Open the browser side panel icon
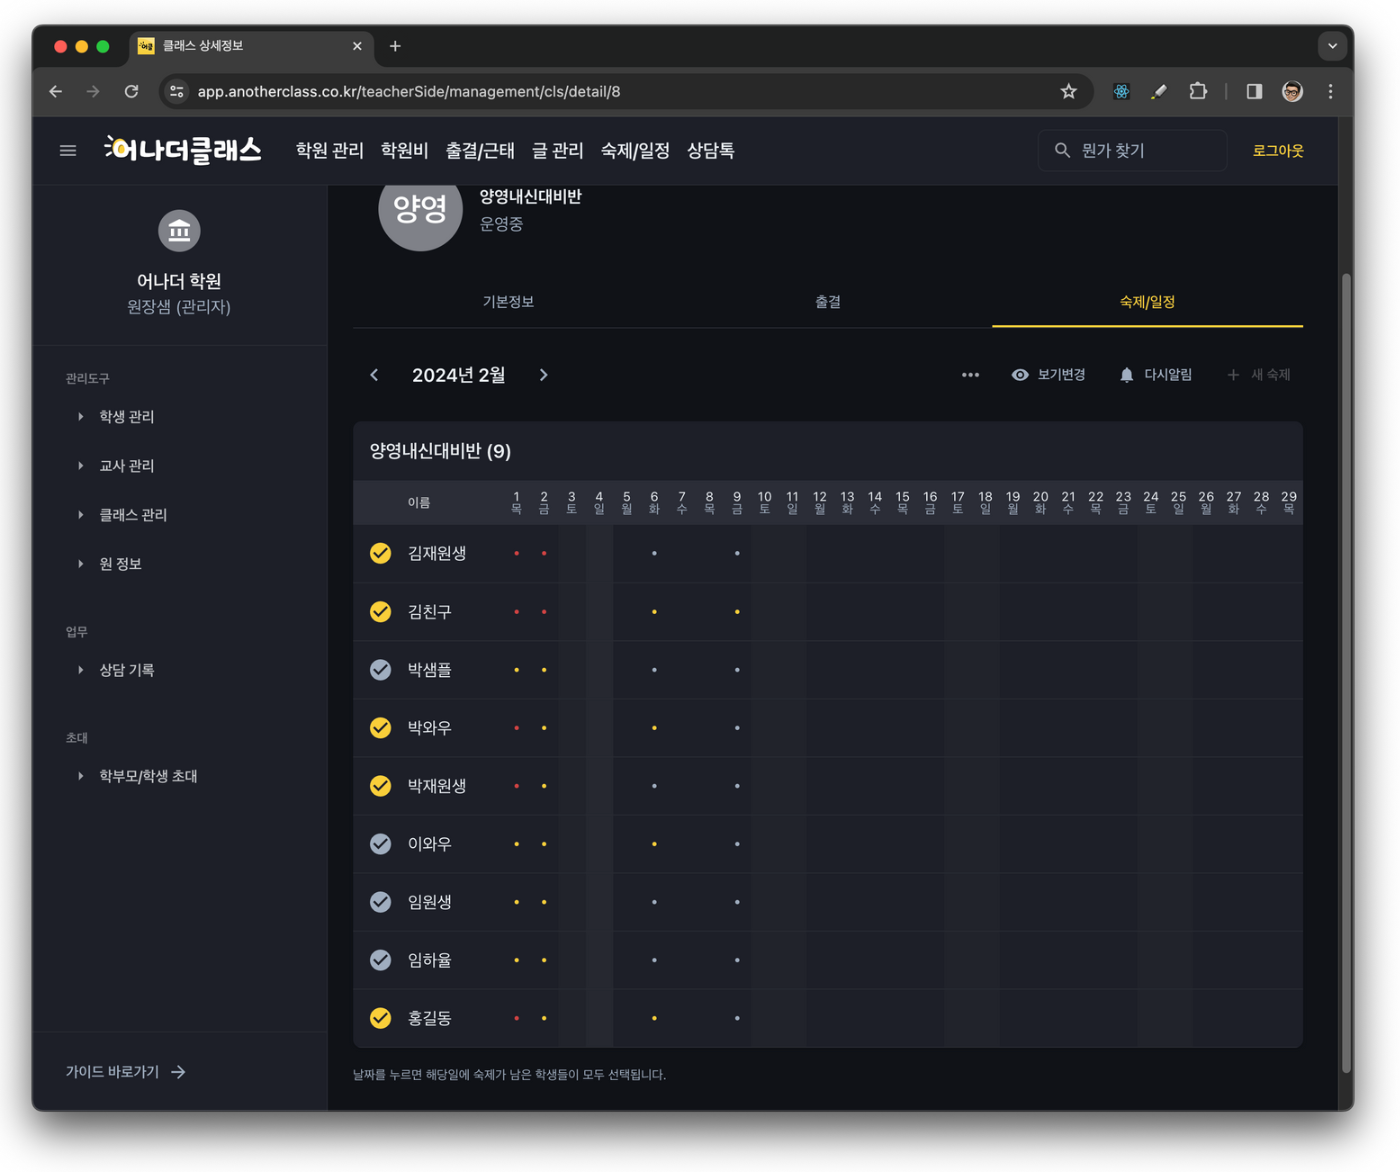The width and height of the screenshot is (1400, 1172). click(1254, 91)
